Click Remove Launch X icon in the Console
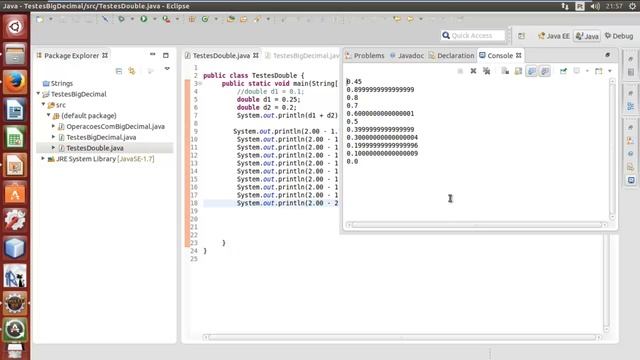 point(473,71)
